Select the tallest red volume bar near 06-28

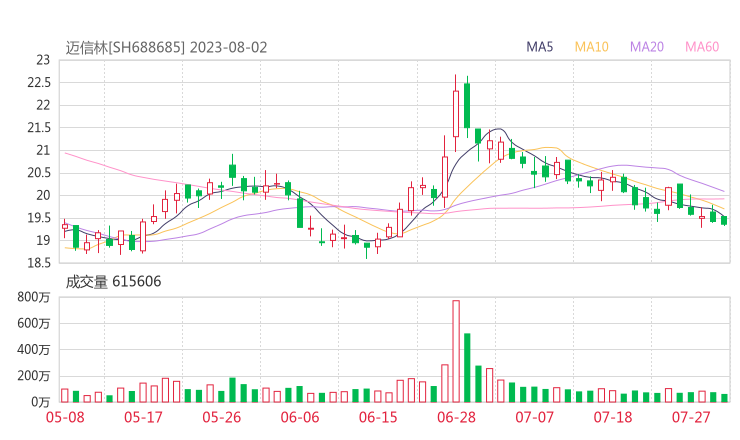pyautogui.click(x=456, y=351)
